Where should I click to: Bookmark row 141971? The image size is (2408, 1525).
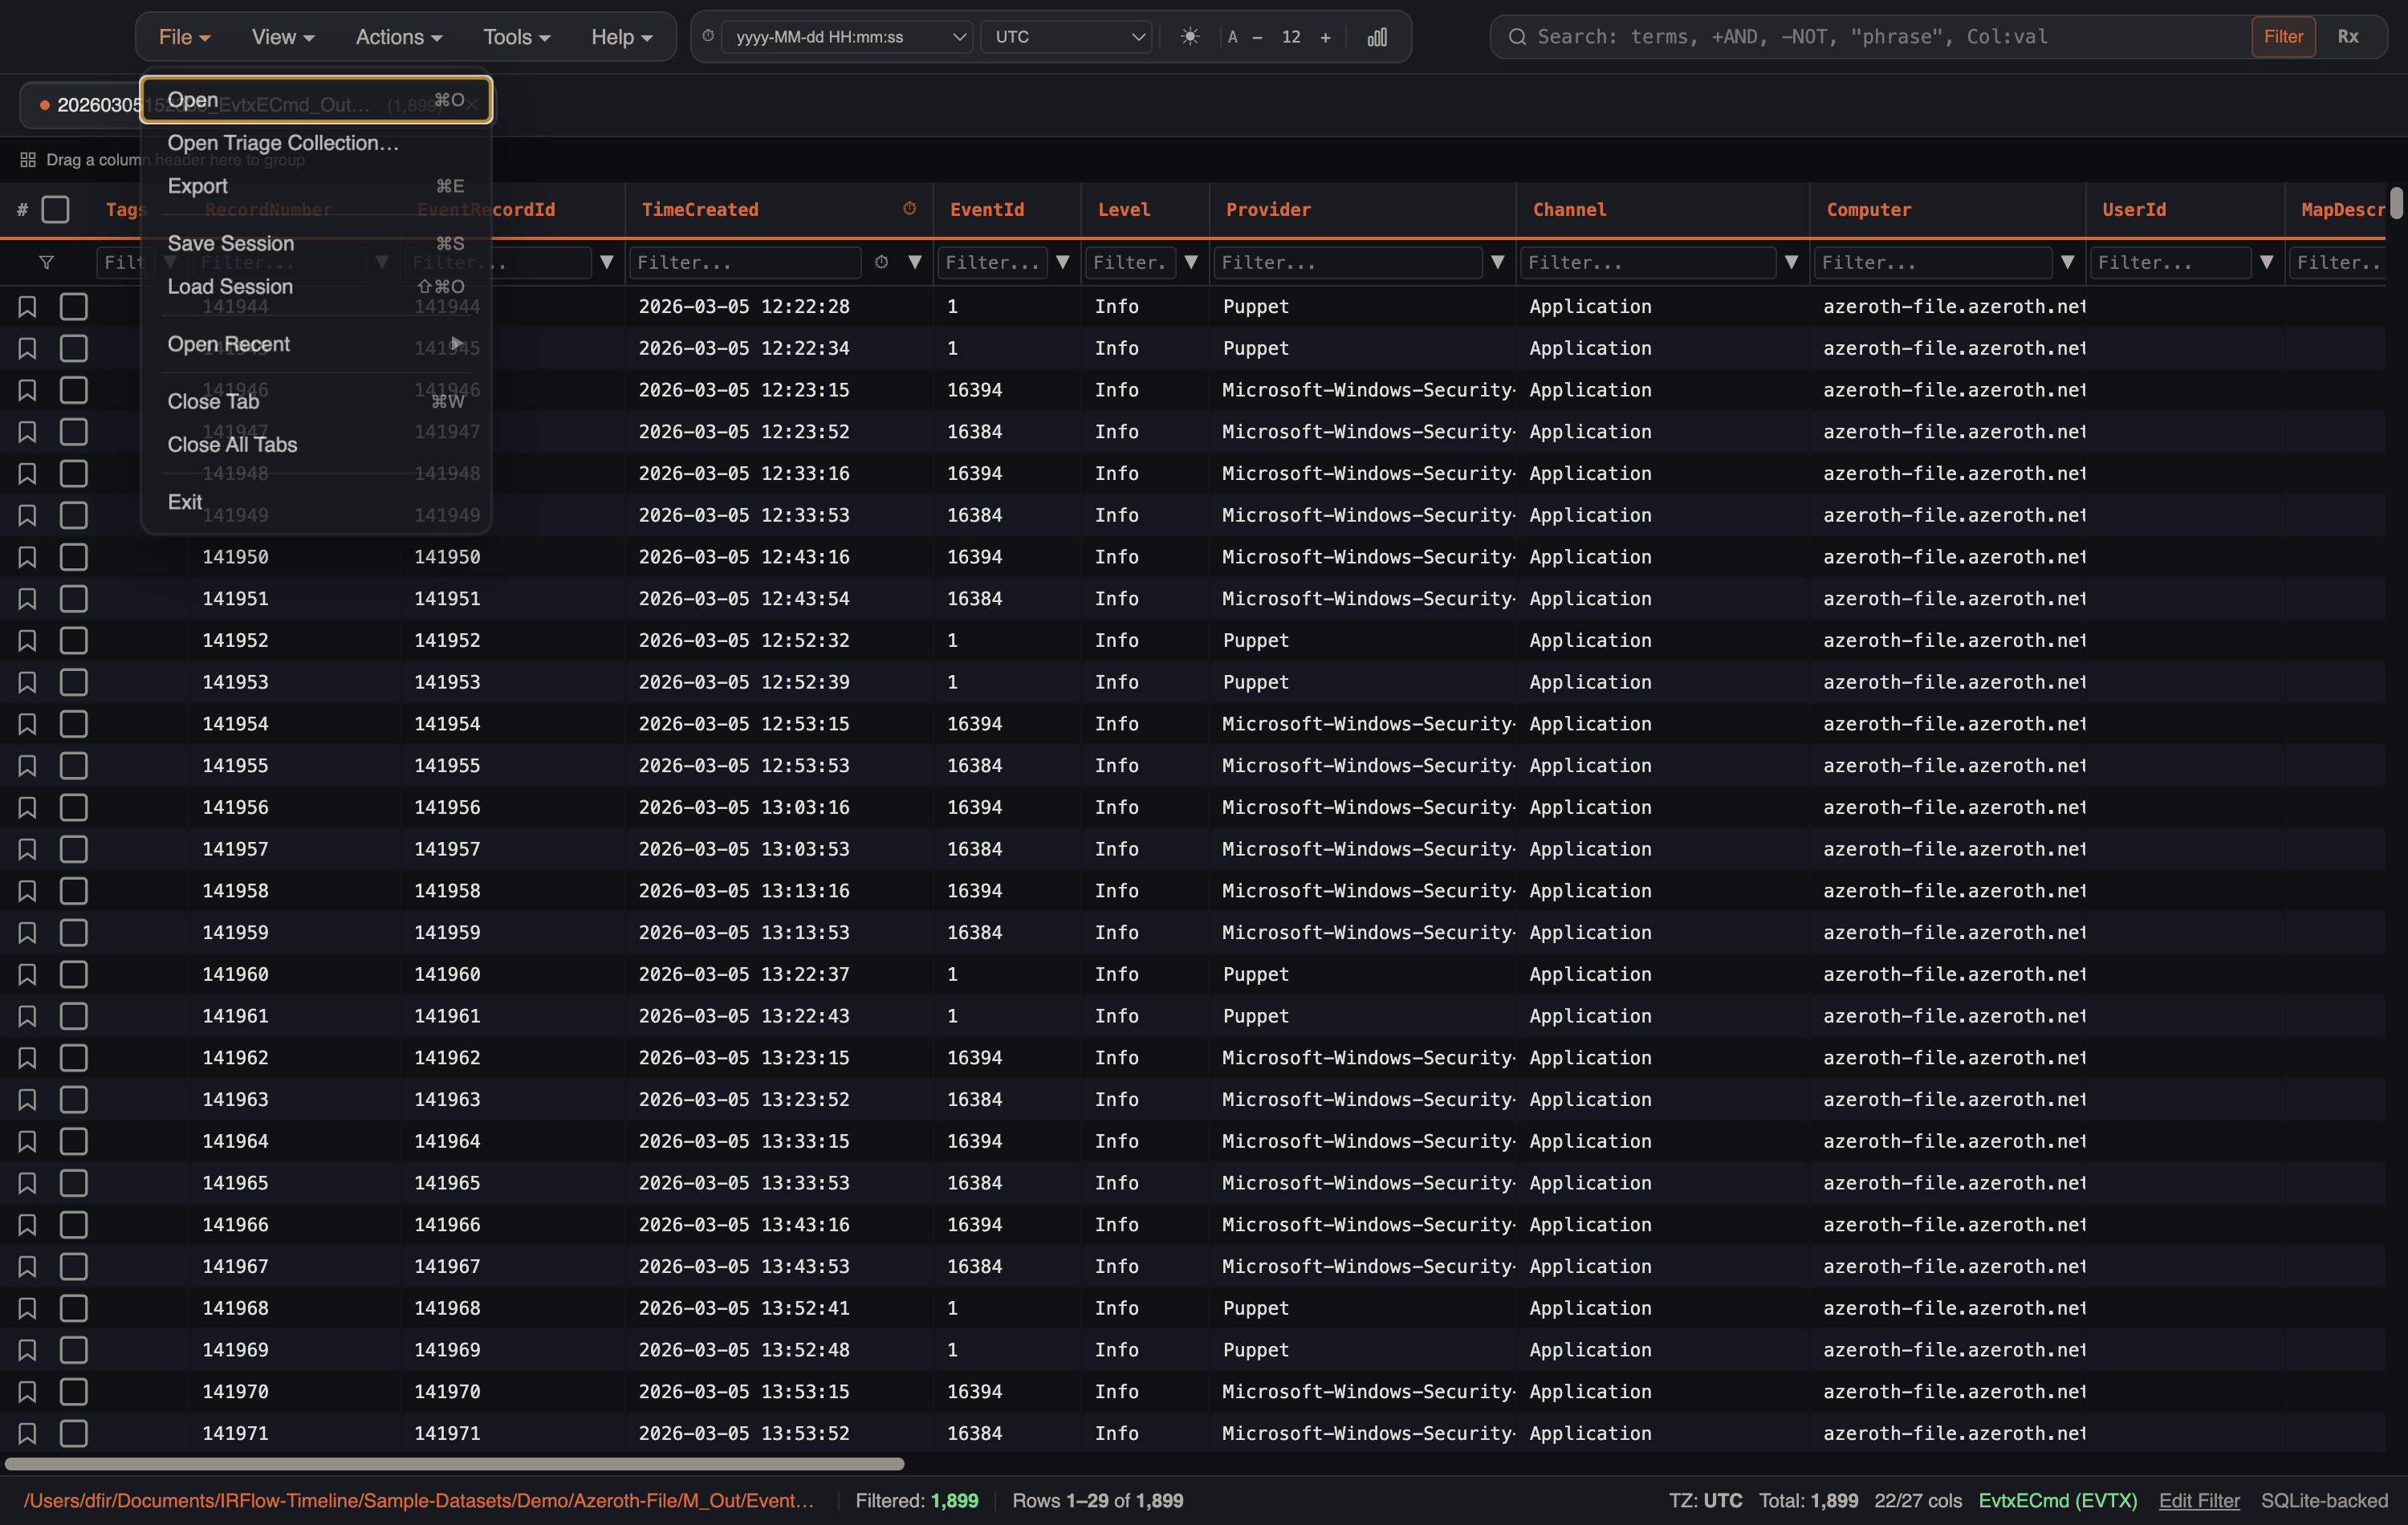(27, 1433)
